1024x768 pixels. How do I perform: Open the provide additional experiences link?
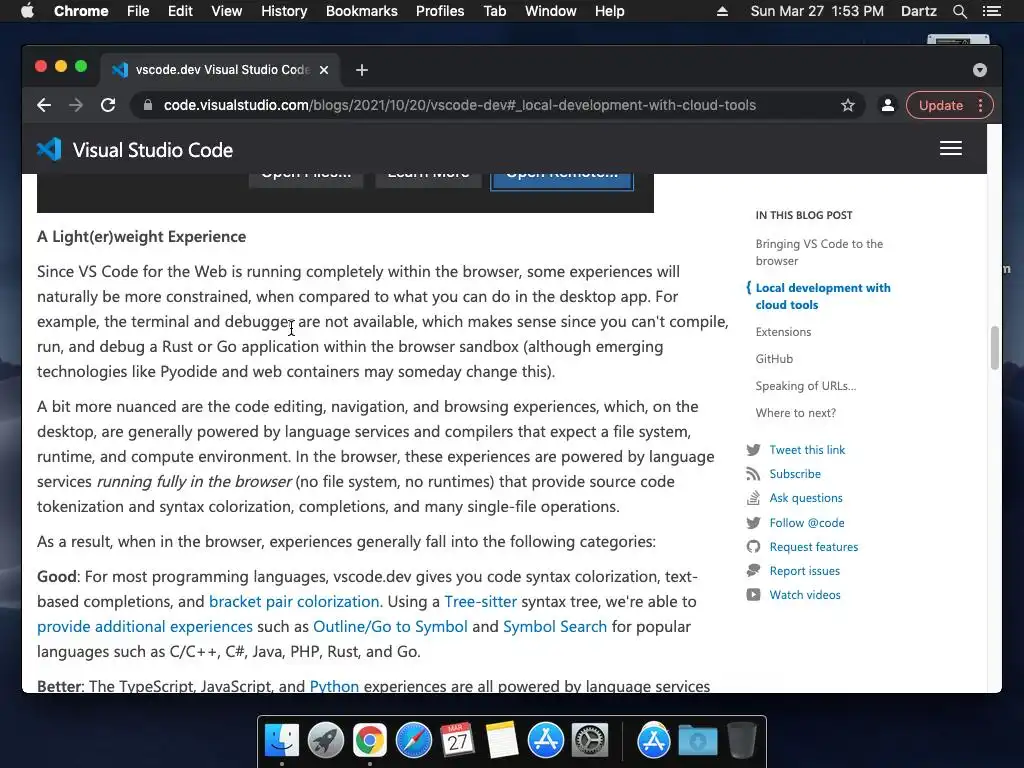pyautogui.click(x=144, y=626)
